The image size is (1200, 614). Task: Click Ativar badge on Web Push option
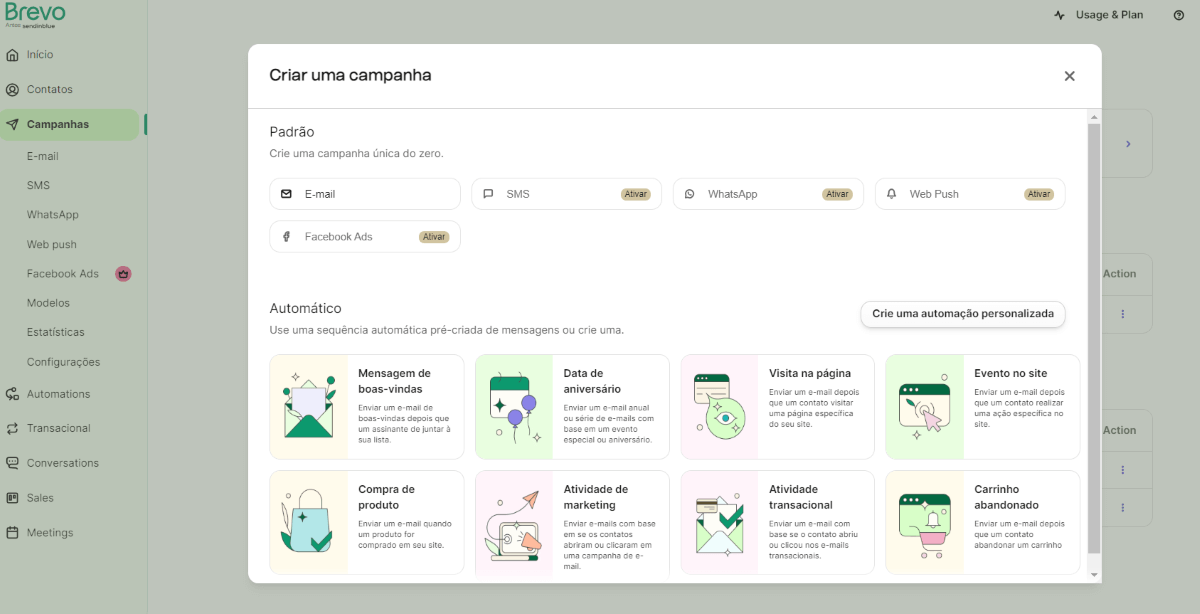(1039, 194)
